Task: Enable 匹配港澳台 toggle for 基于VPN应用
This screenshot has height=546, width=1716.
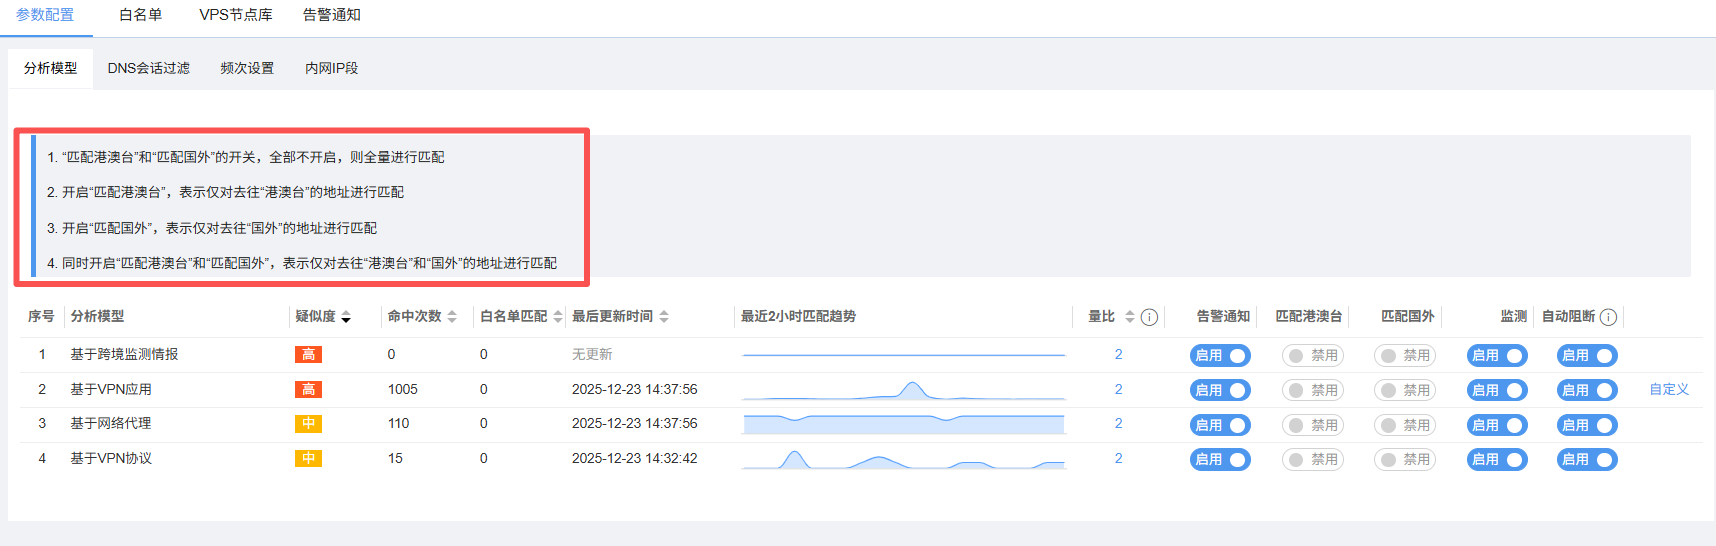Action: pyautogui.click(x=1312, y=390)
